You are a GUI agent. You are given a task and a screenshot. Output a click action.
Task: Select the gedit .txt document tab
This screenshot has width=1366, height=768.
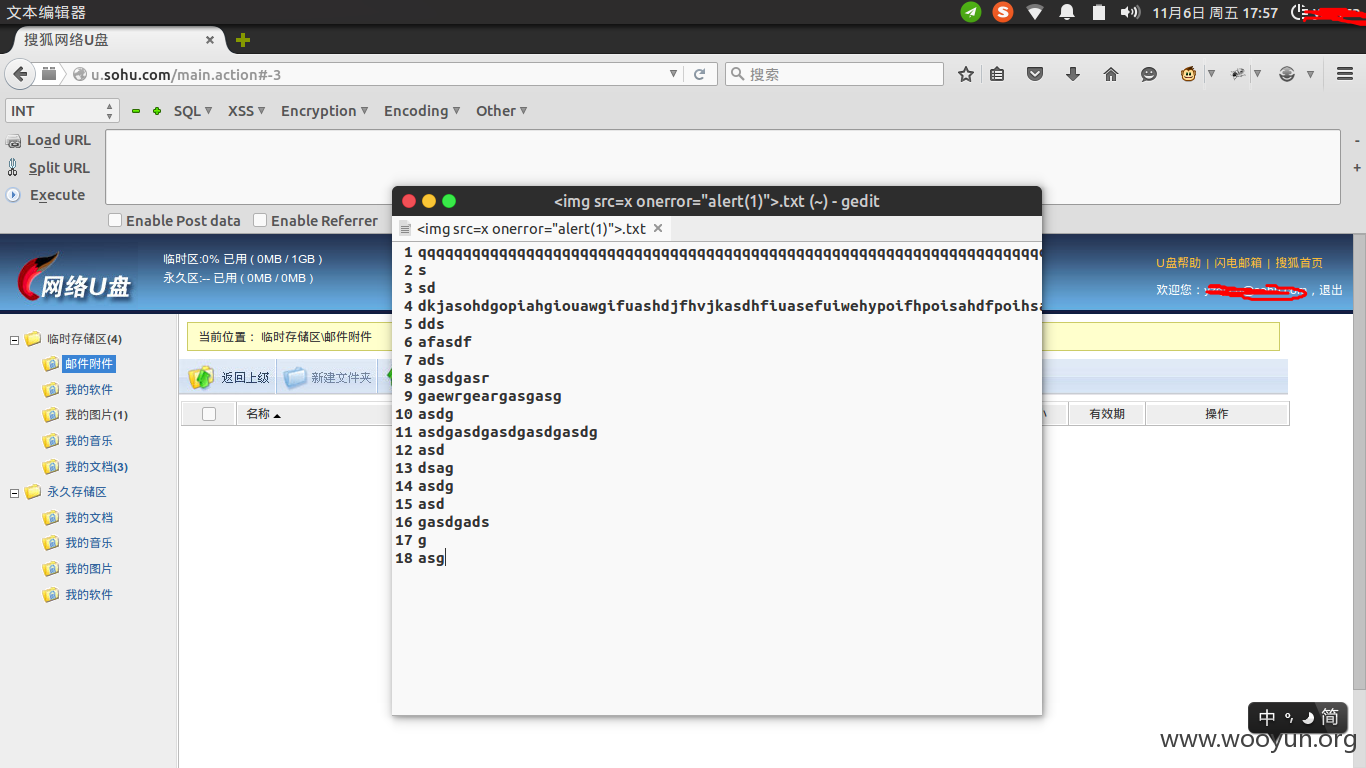tap(532, 228)
